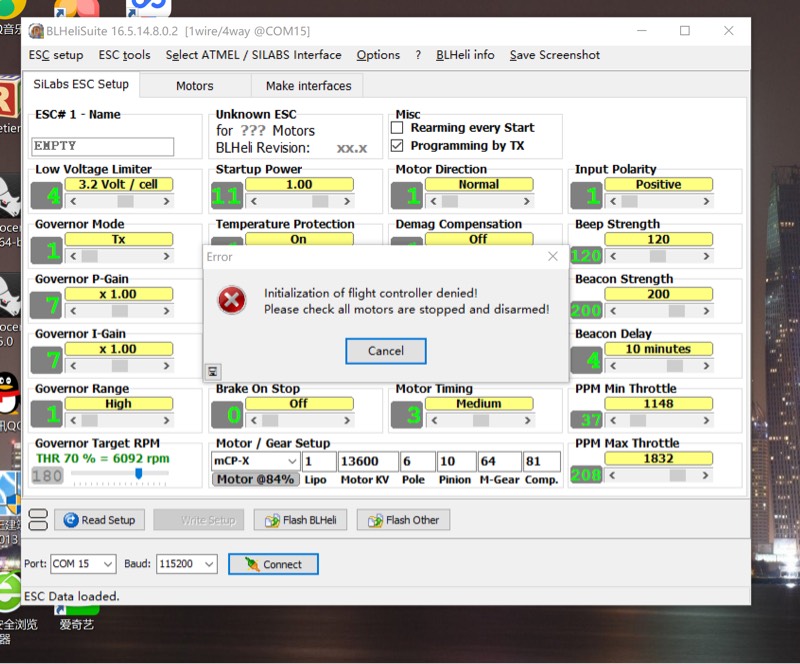Viewport: 800px width, 664px height.
Task: Click the greyed-out Write Setup button
Action: click(199, 520)
